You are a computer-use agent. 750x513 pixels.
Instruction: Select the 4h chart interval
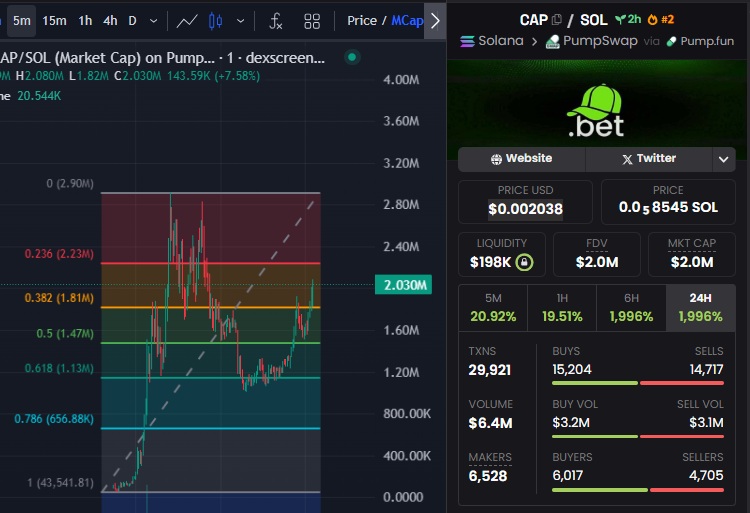pyautogui.click(x=110, y=21)
